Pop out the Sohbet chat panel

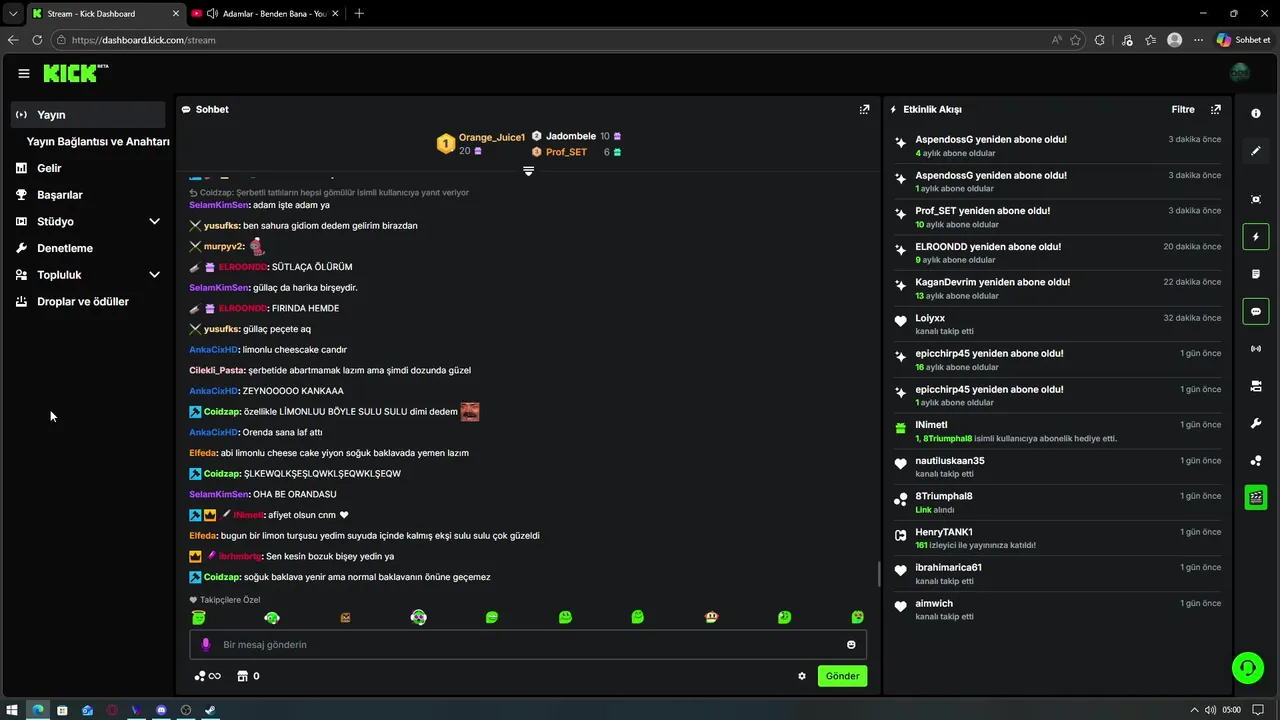[864, 109]
